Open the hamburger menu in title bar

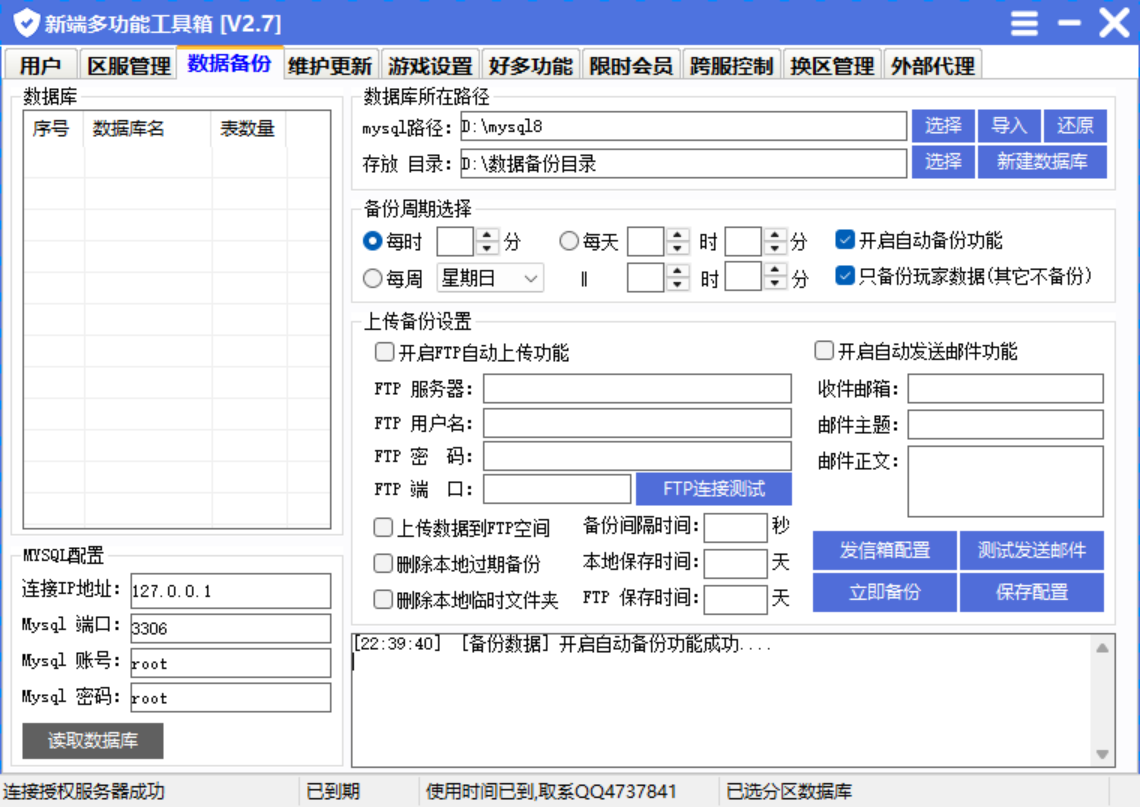click(x=1024, y=23)
